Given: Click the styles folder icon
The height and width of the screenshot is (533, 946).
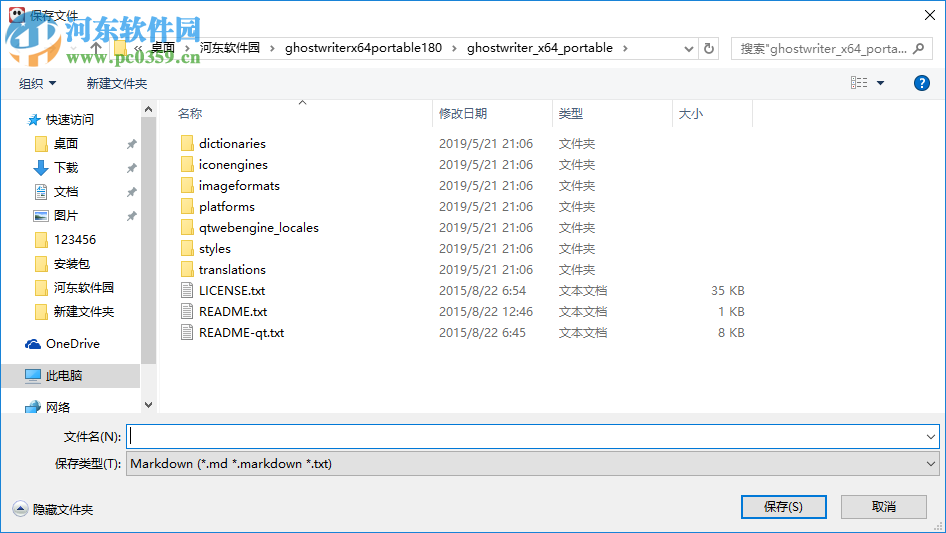Looking at the screenshot, I should click(x=187, y=248).
